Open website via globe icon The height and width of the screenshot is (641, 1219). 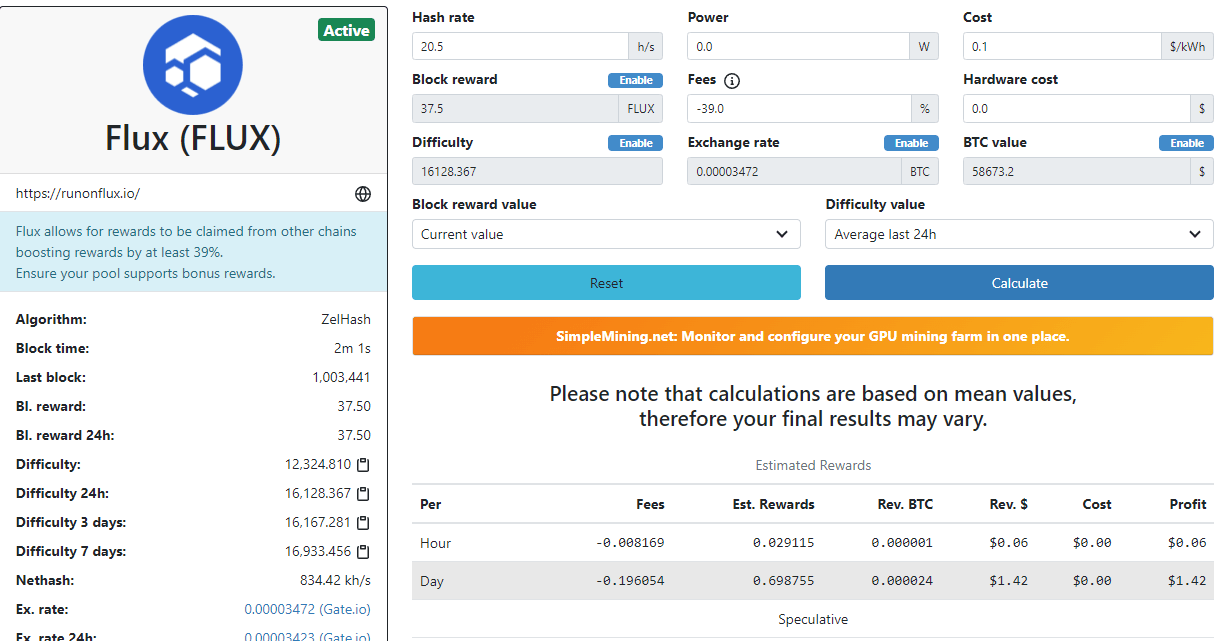(363, 193)
